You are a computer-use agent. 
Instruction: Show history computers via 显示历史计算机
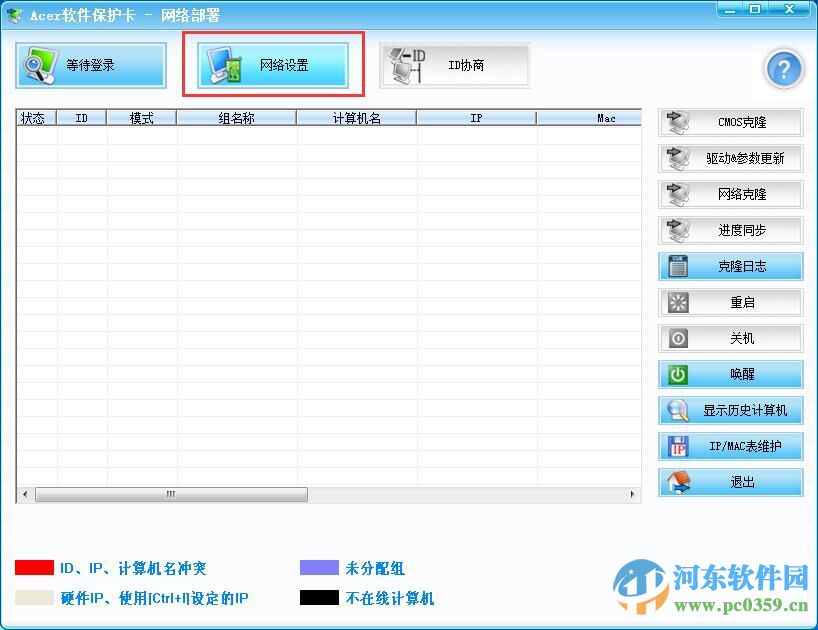click(729, 410)
